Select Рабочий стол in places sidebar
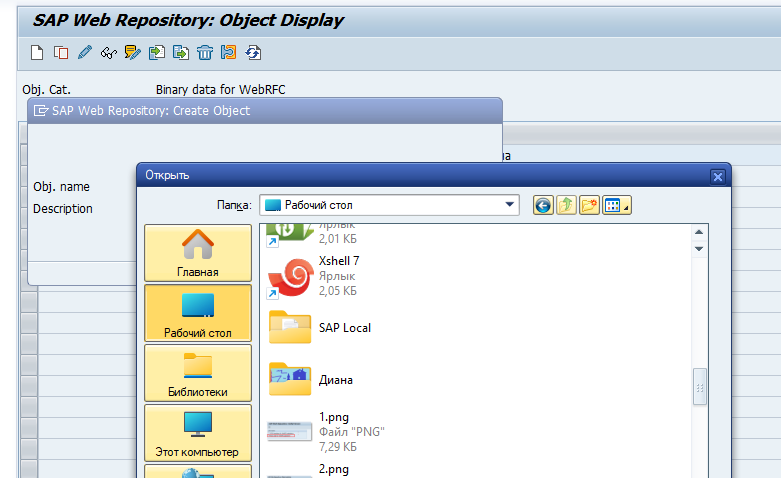 pos(198,313)
